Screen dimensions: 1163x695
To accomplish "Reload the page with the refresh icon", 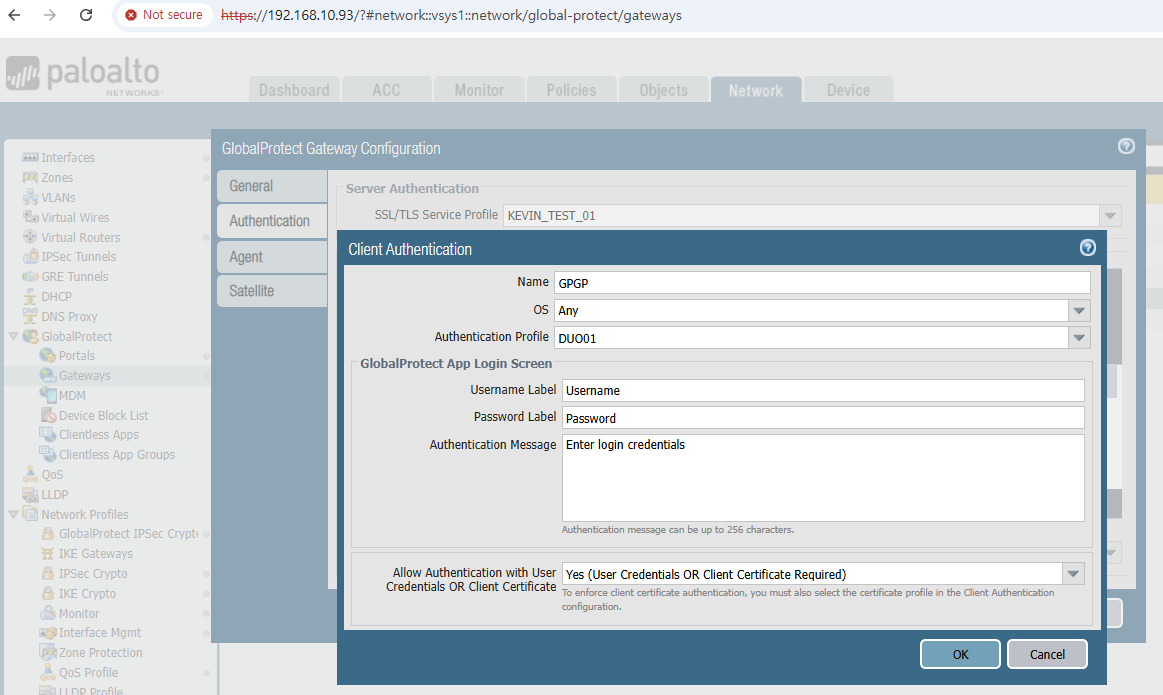I will coord(86,15).
